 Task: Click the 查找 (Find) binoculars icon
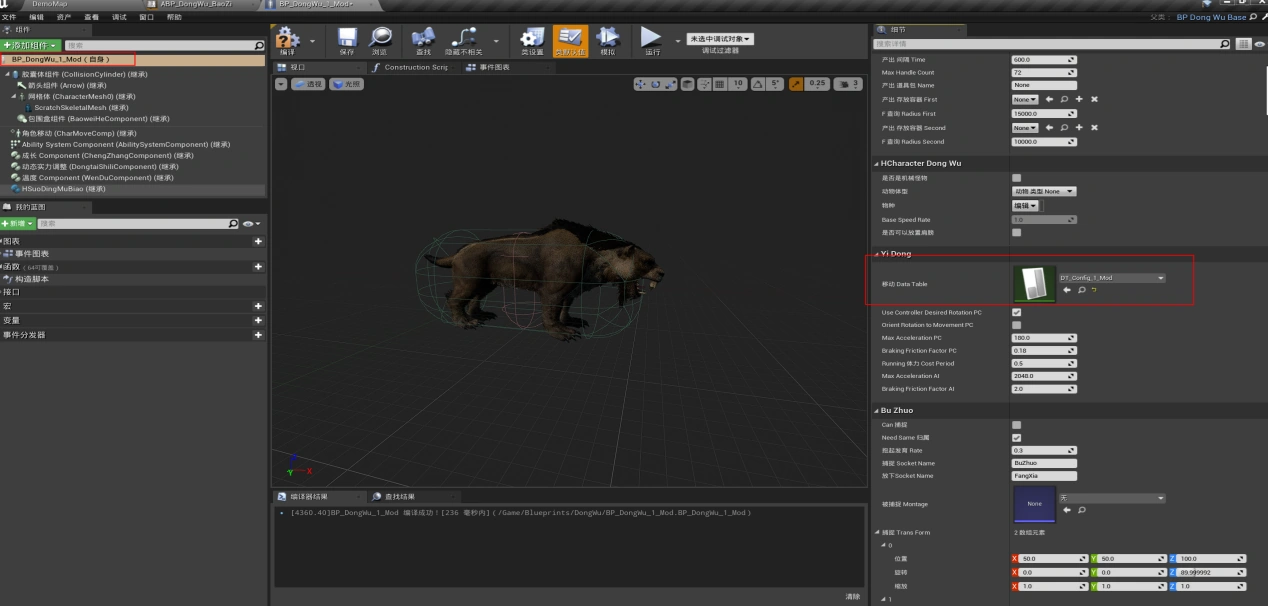(423, 39)
